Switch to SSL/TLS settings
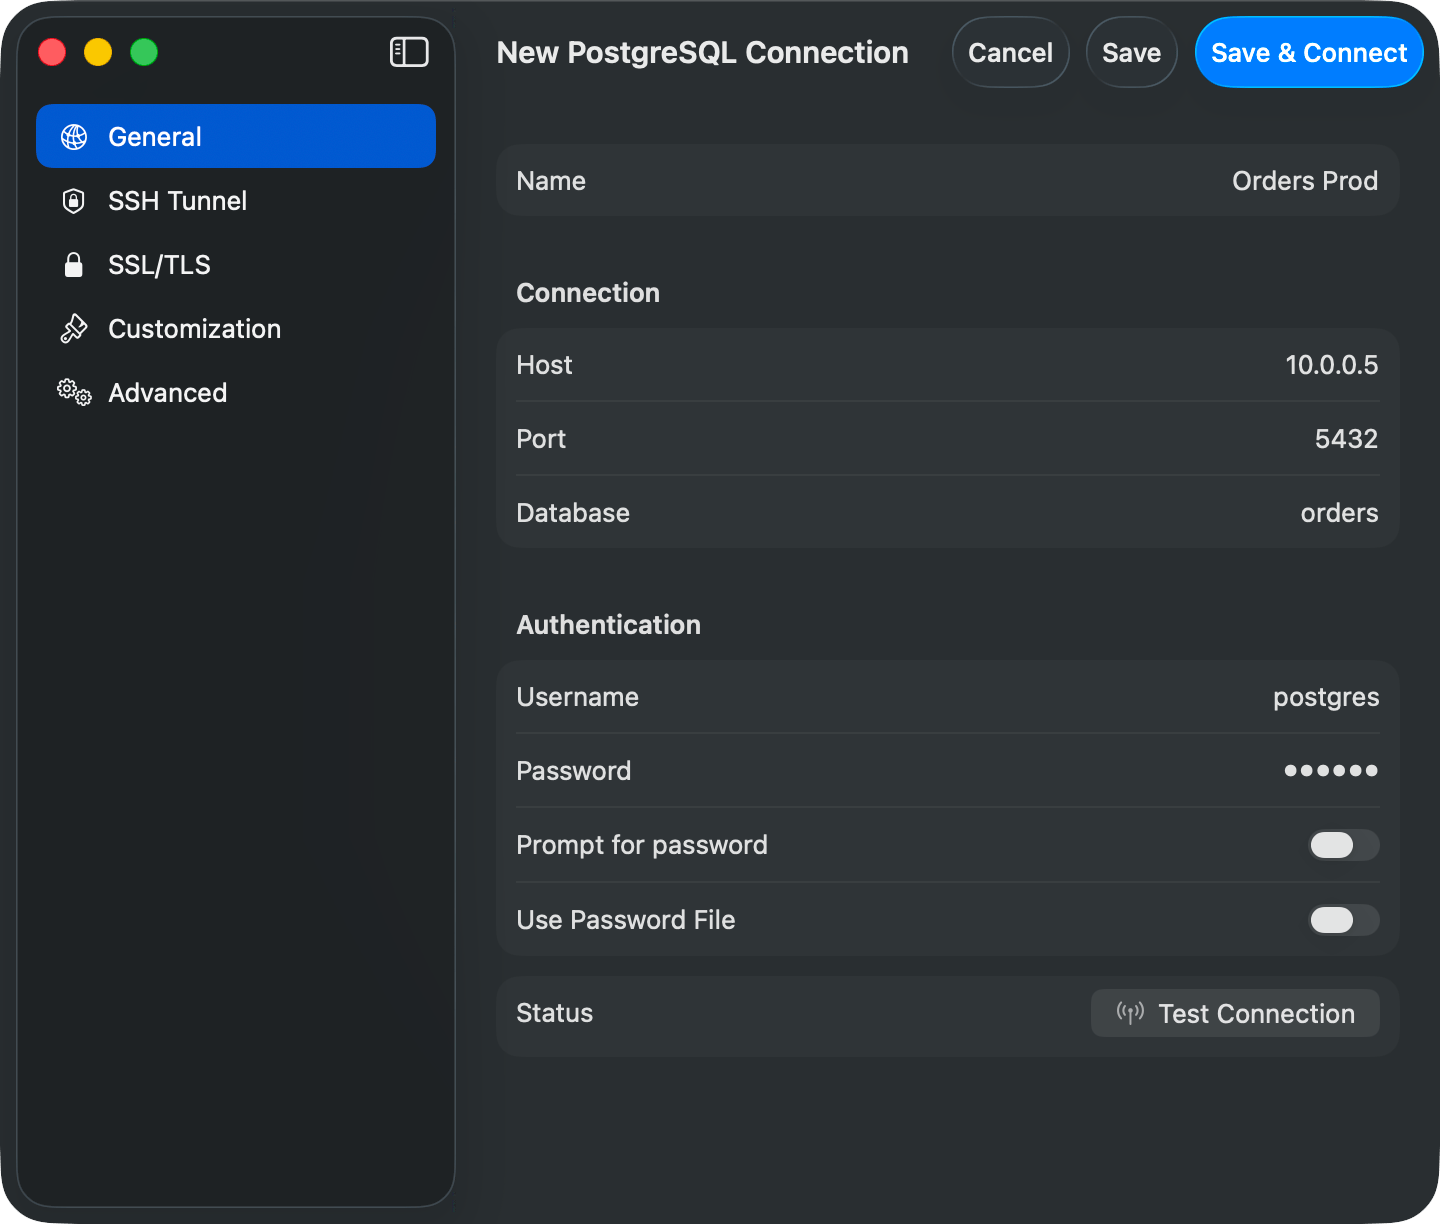This screenshot has height=1224, width=1440. [x=236, y=264]
